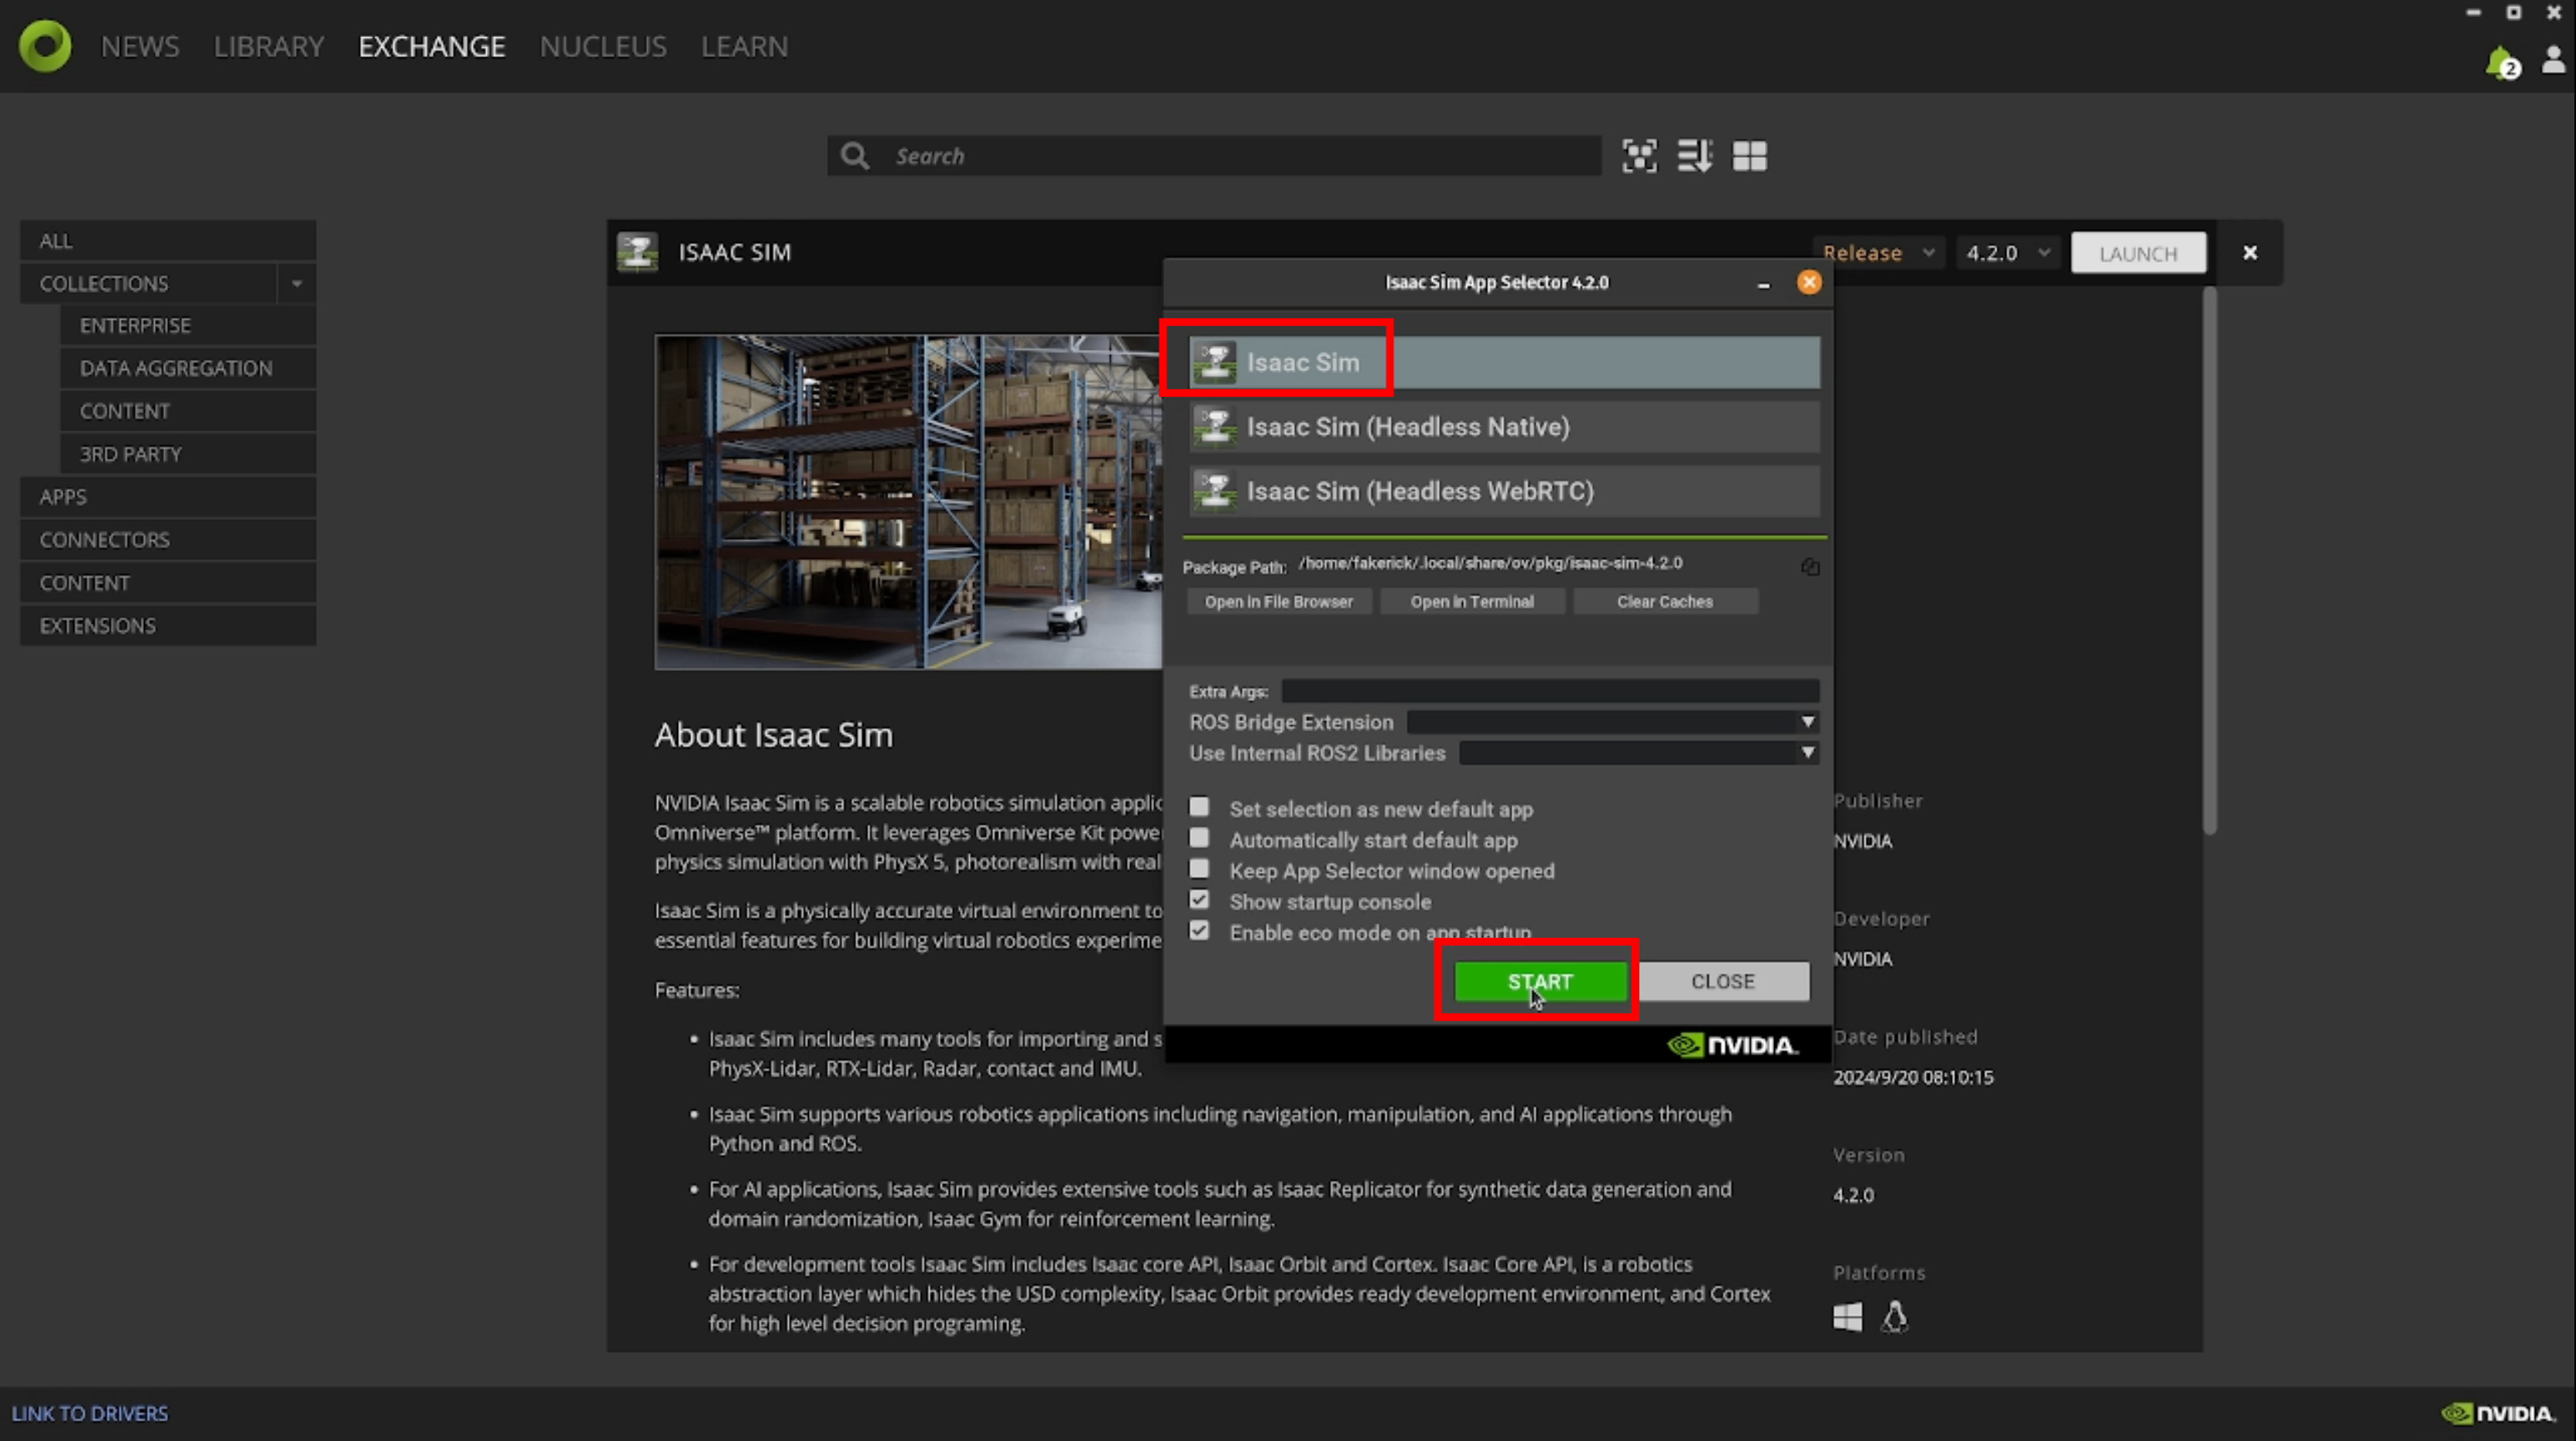Switch to grid view icon
Screen dimensions: 2576x1441
click(x=1749, y=156)
